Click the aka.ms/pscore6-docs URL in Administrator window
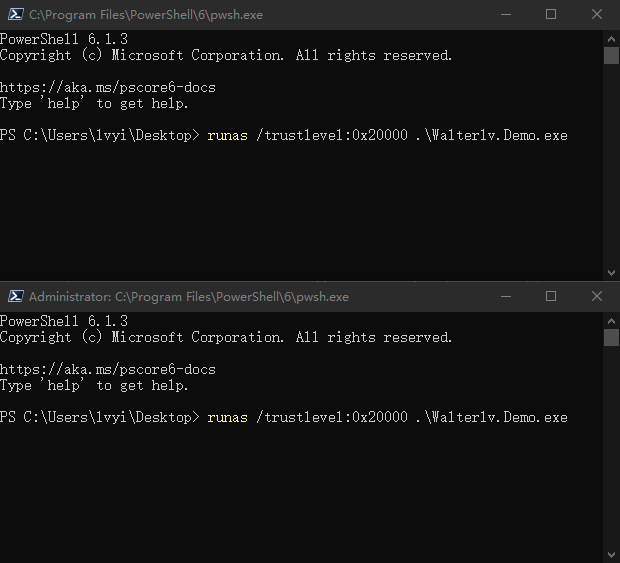Viewport: 620px width, 563px height. tap(108, 369)
